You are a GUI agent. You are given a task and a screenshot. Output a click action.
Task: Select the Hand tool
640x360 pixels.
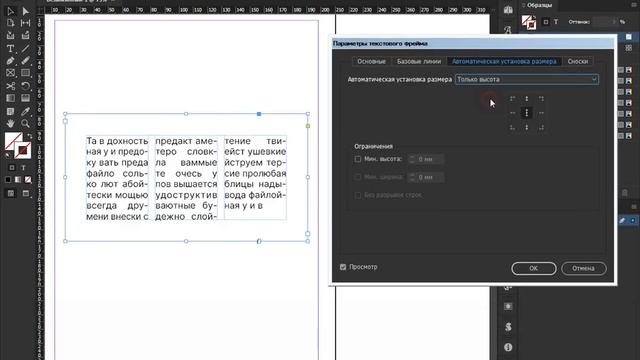(x=11, y=123)
